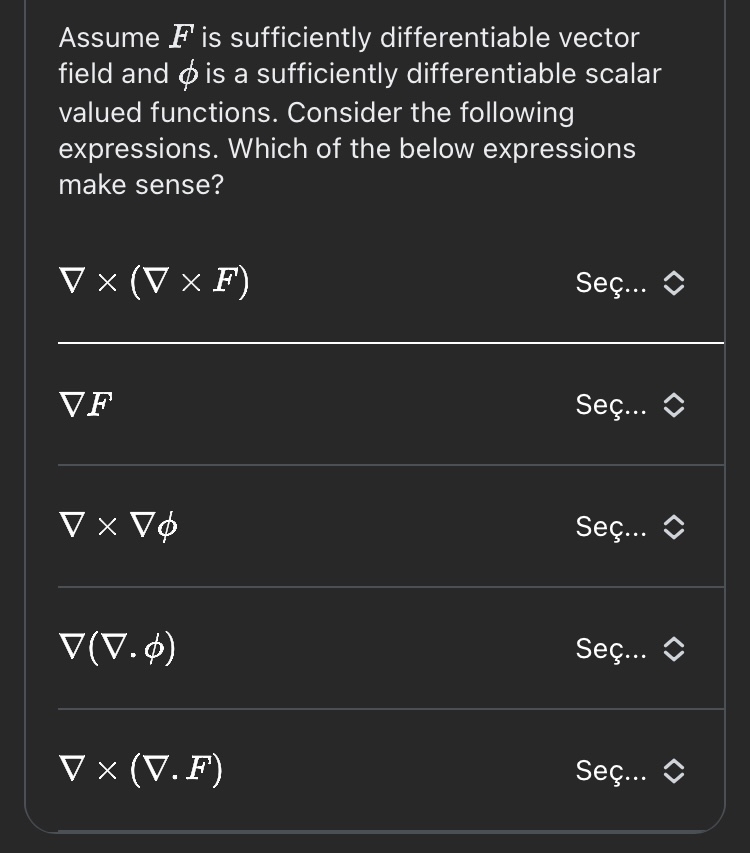The image size is (750, 853).
Task: Tap the chevron arrows in the ∇(∇.ϕ) row
Action: [x=675, y=649]
